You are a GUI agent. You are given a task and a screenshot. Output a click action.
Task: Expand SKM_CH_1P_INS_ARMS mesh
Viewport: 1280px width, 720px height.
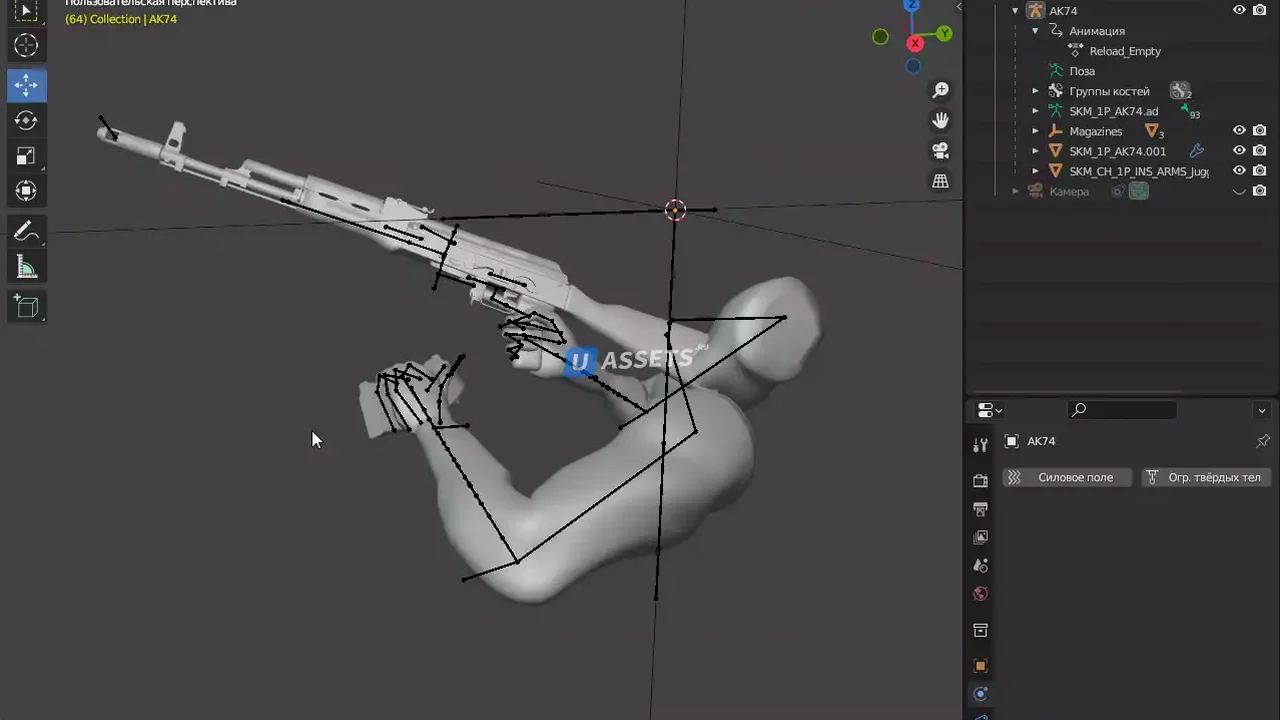1035,171
